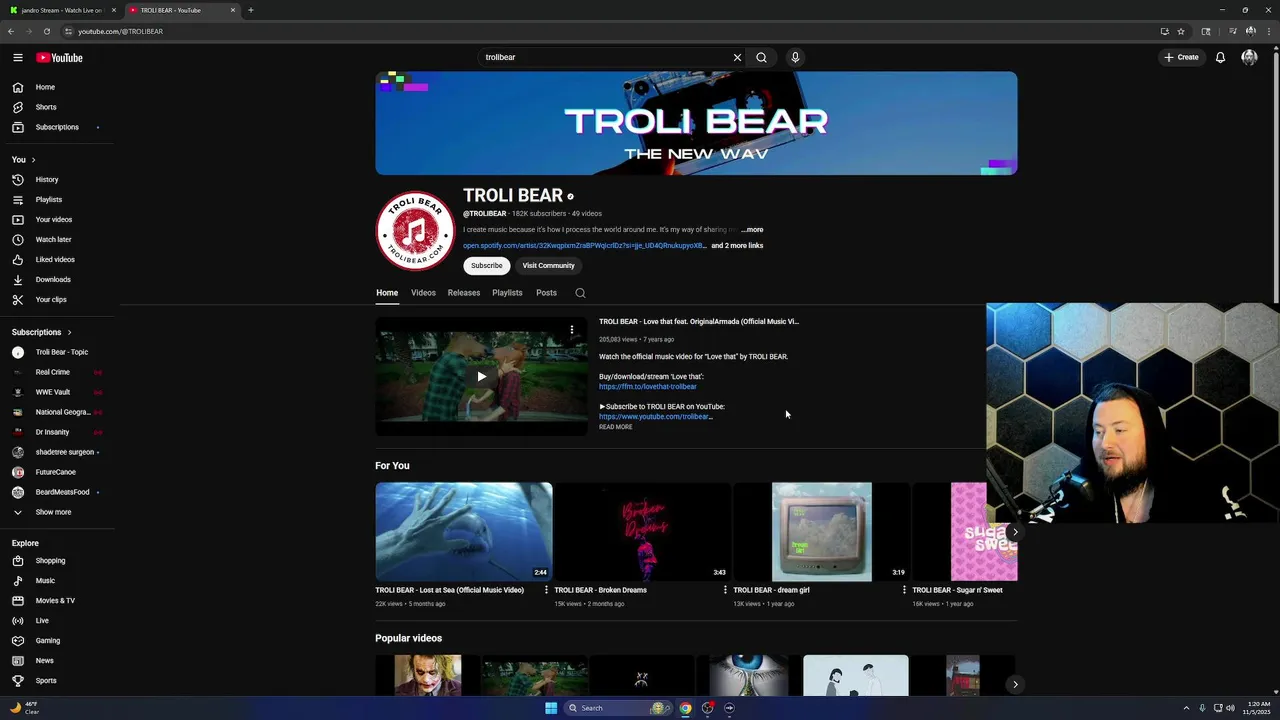
Task: Open dream girl video thumbnail
Action: coord(822,531)
